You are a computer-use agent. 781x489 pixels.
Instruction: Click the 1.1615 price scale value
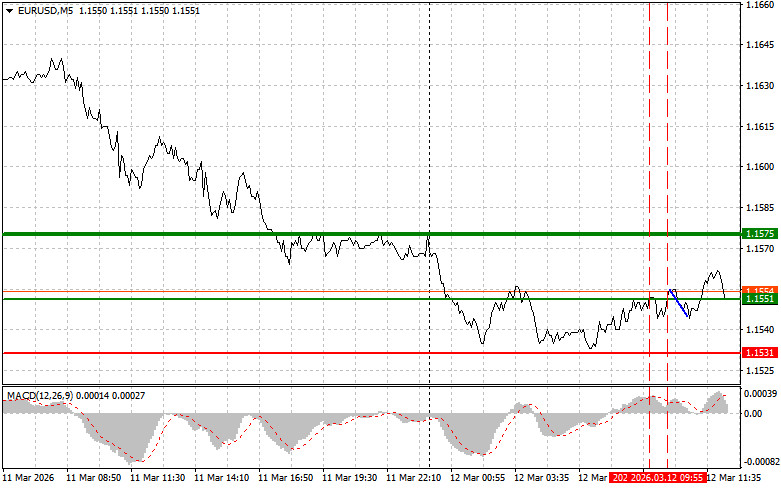(x=760, y=126)
